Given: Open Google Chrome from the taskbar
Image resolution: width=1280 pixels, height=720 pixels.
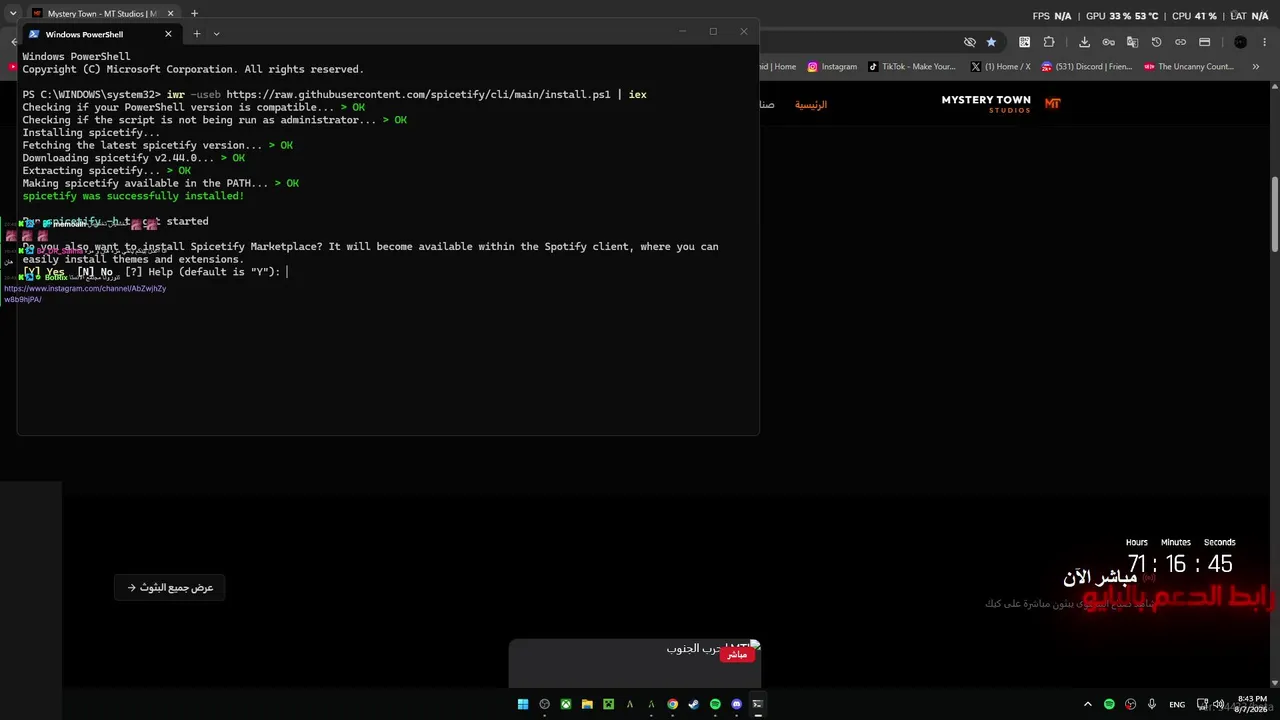Looking at the screenshot, I should coord(672,704).
